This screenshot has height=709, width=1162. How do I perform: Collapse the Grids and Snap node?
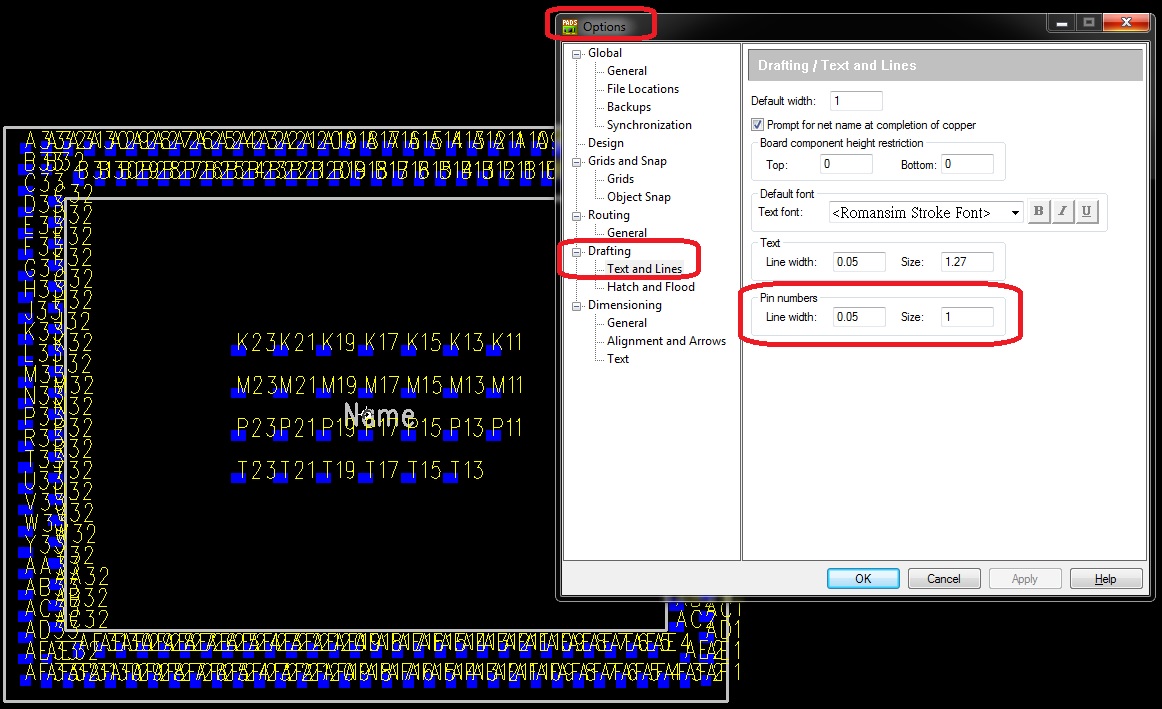point(576,162)
